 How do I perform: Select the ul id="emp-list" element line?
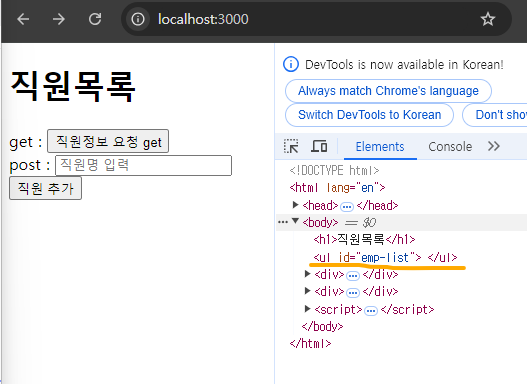coord(385,258)
